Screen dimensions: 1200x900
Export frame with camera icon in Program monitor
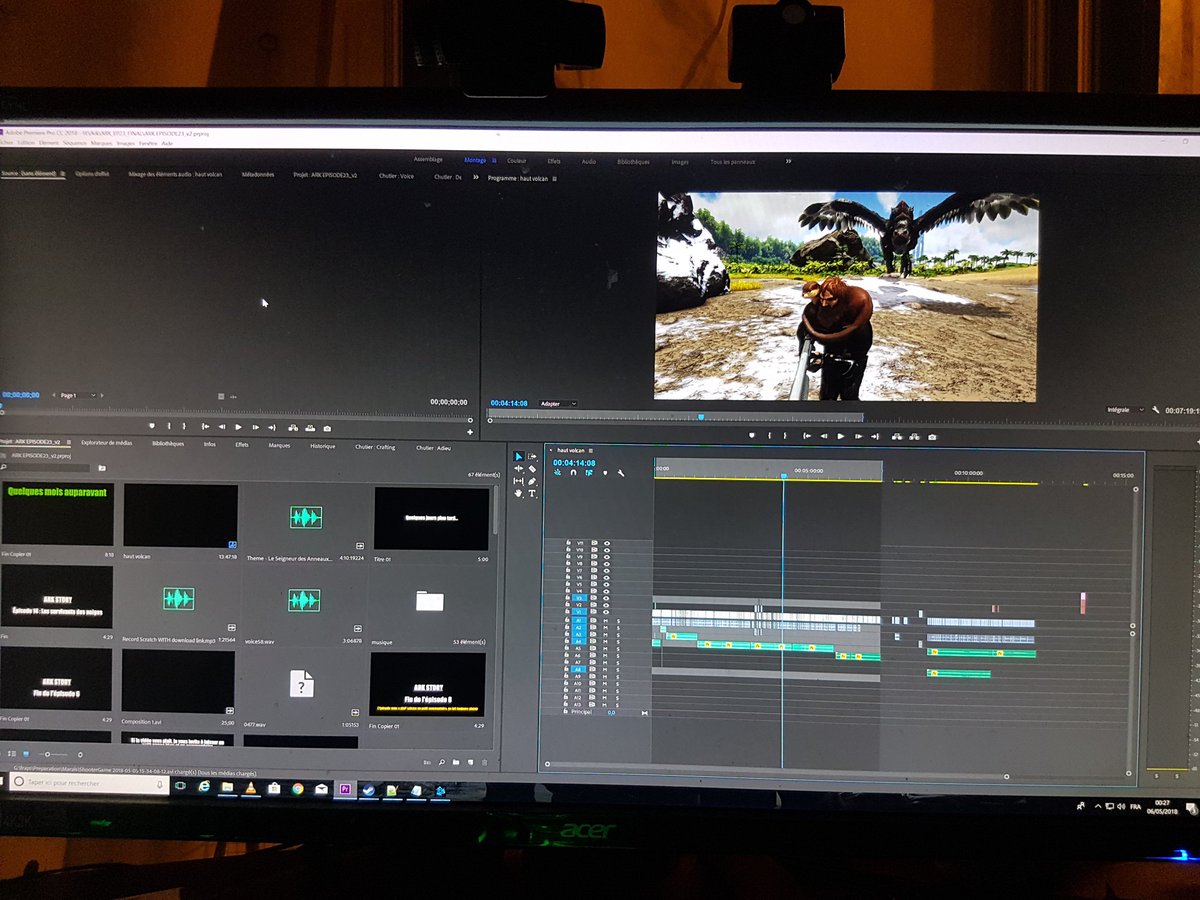[x=932, y=436]
